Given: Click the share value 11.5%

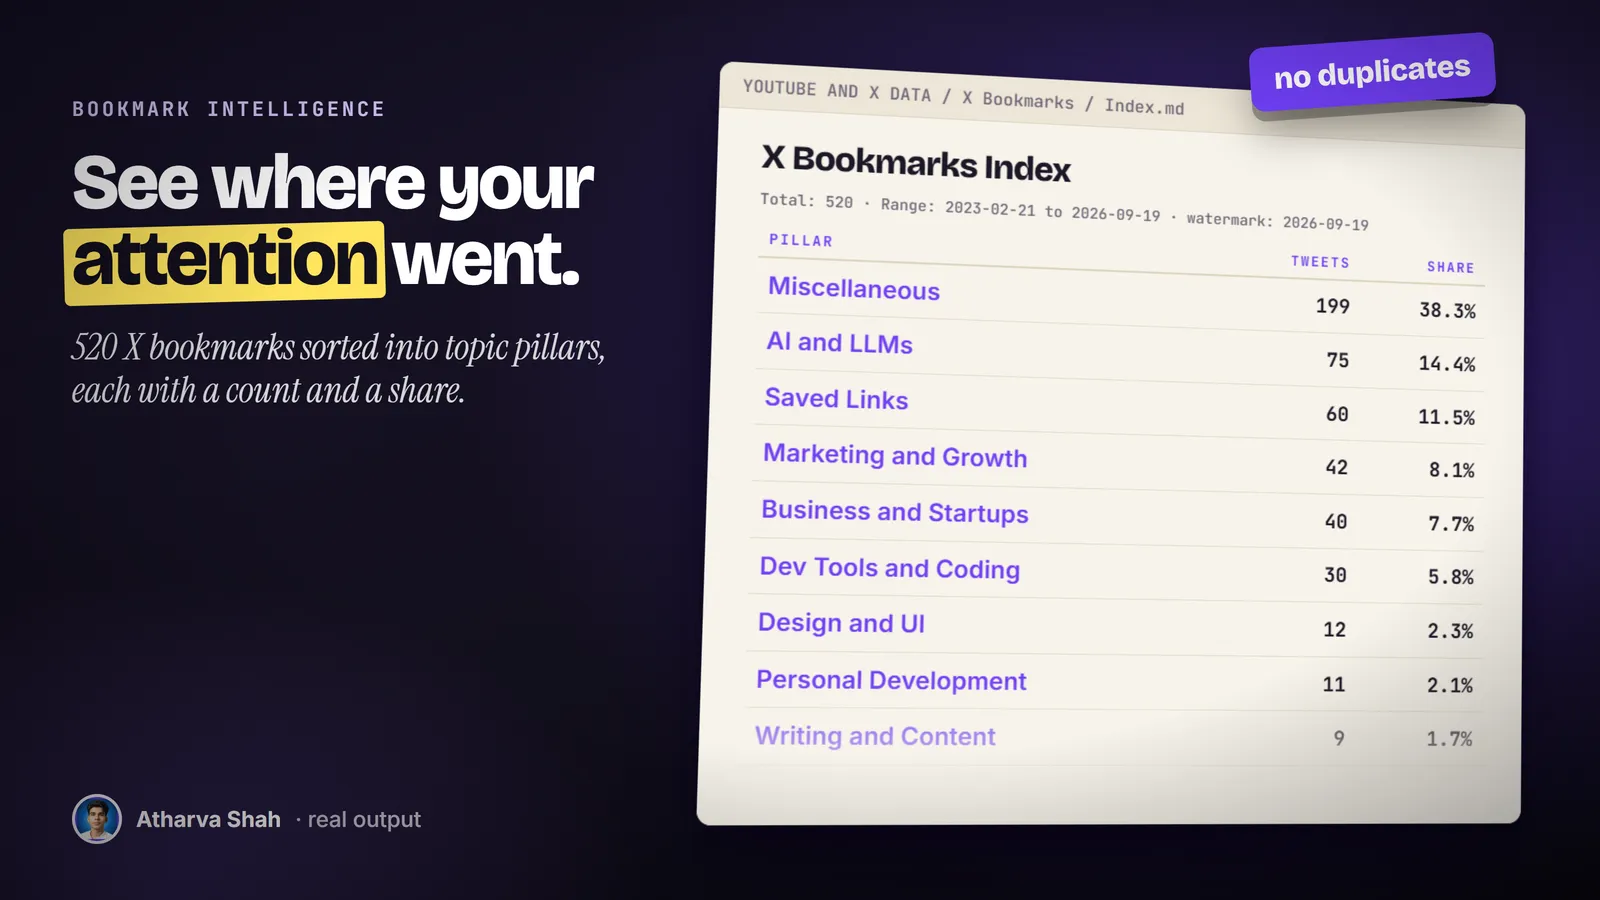Looking at the screenshot, I should [1446, 417].
